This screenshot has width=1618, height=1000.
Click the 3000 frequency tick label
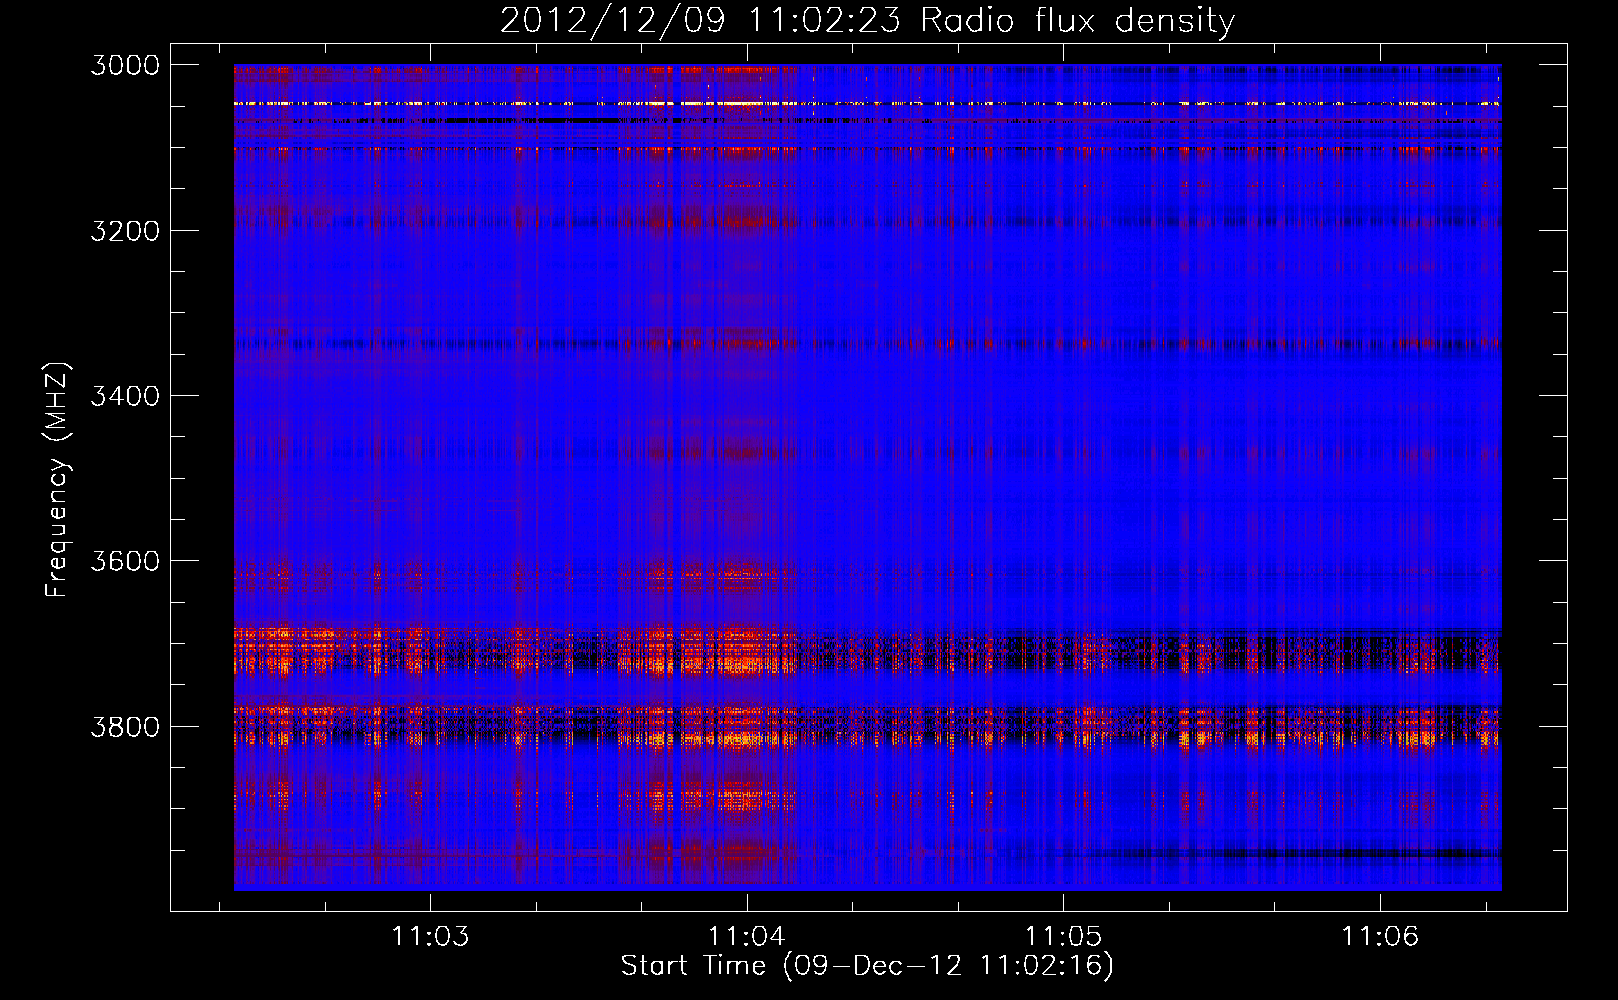click(125, 65)
